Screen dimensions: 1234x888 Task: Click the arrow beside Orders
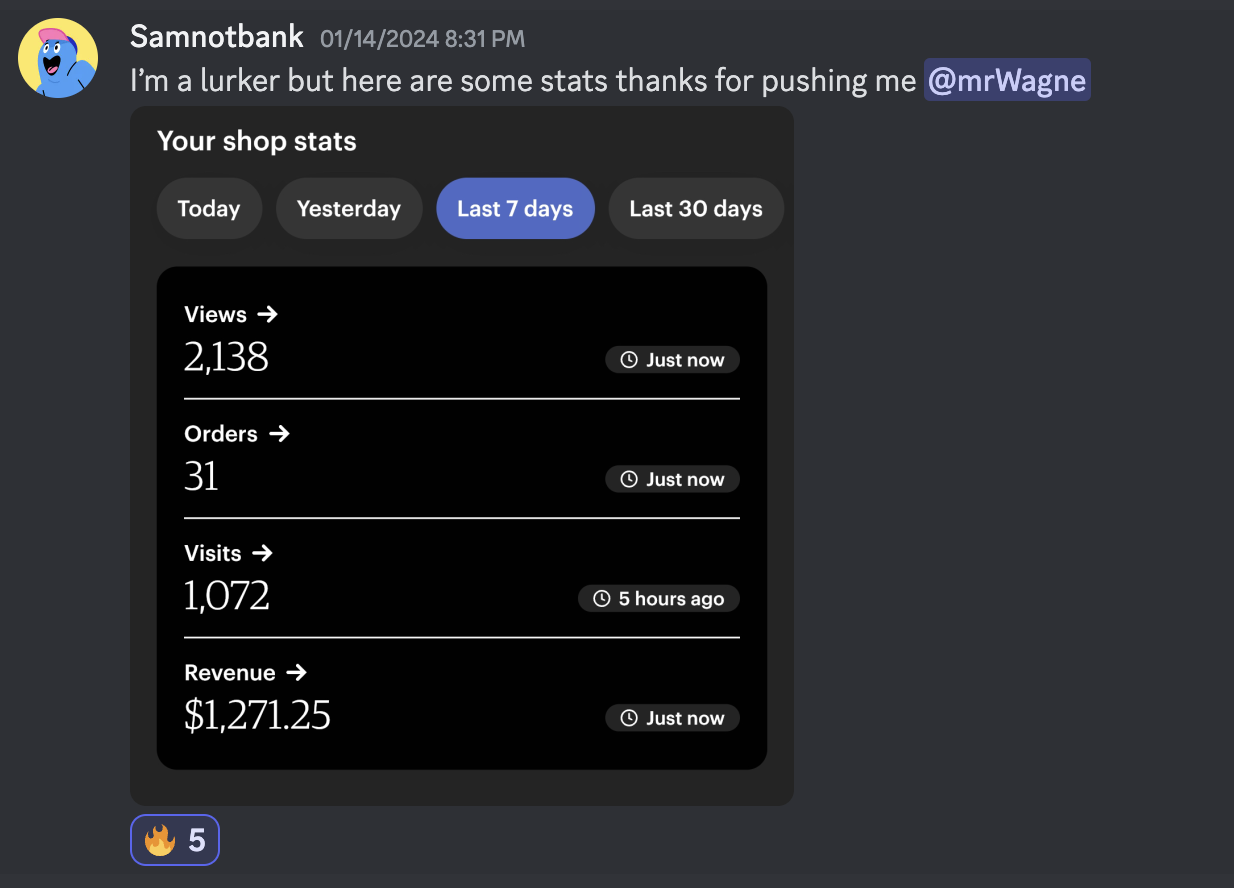[x=279, y=434]
